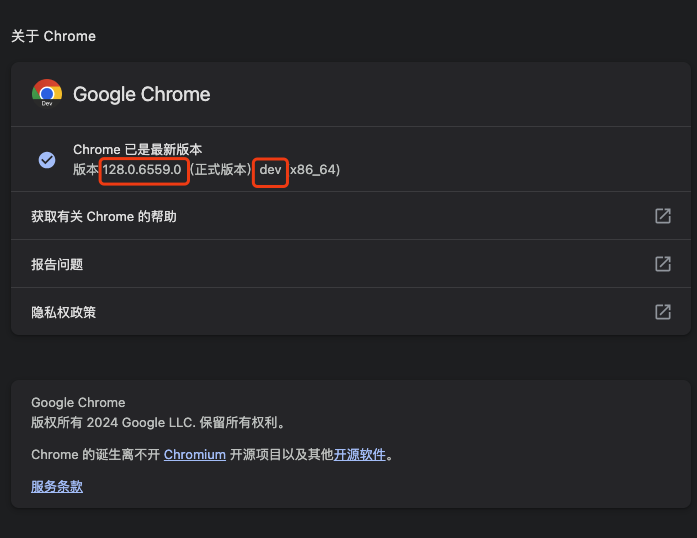Screen dimensions: 697x538
Task: Click the version number 128.0.6559.0
Action: click(142, 169)
